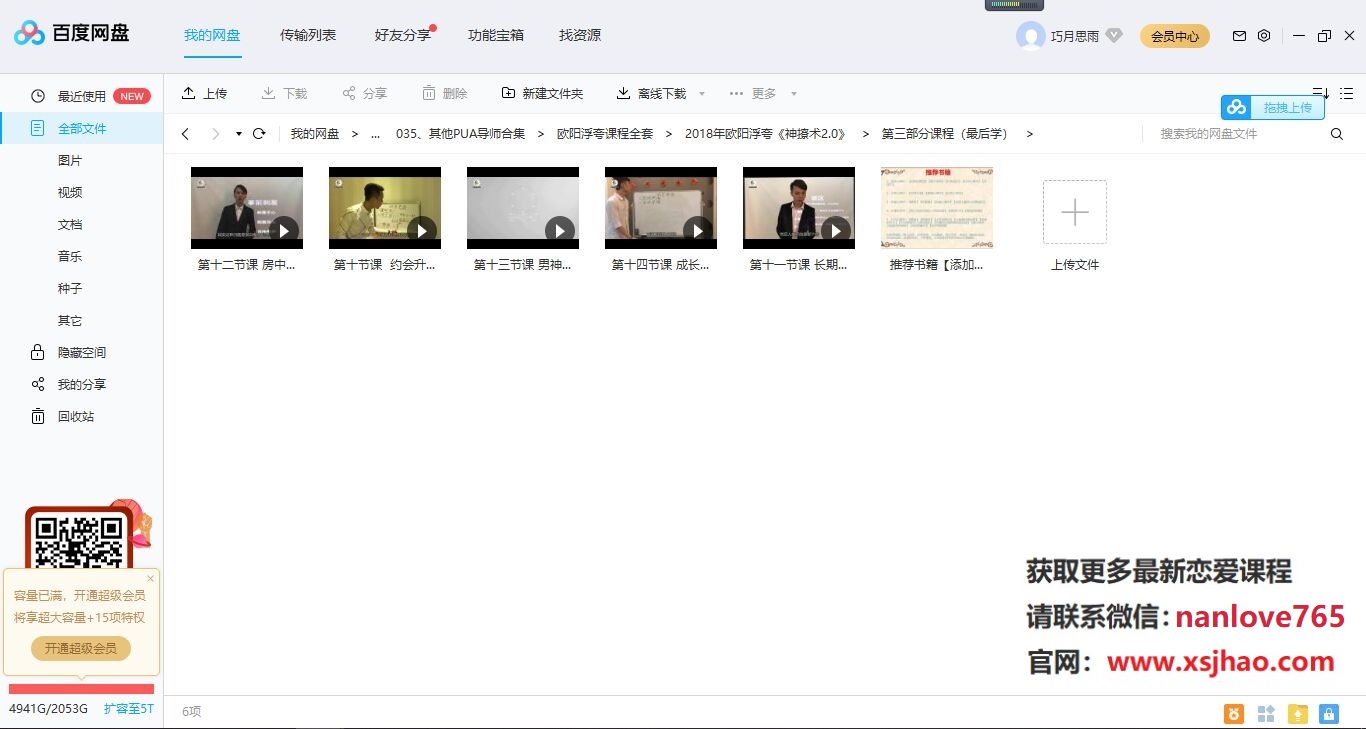Screen dimensions: 1366x729
Task: Expand the collapsed breadcrumb ellipsis
Action: click(375, 134)
